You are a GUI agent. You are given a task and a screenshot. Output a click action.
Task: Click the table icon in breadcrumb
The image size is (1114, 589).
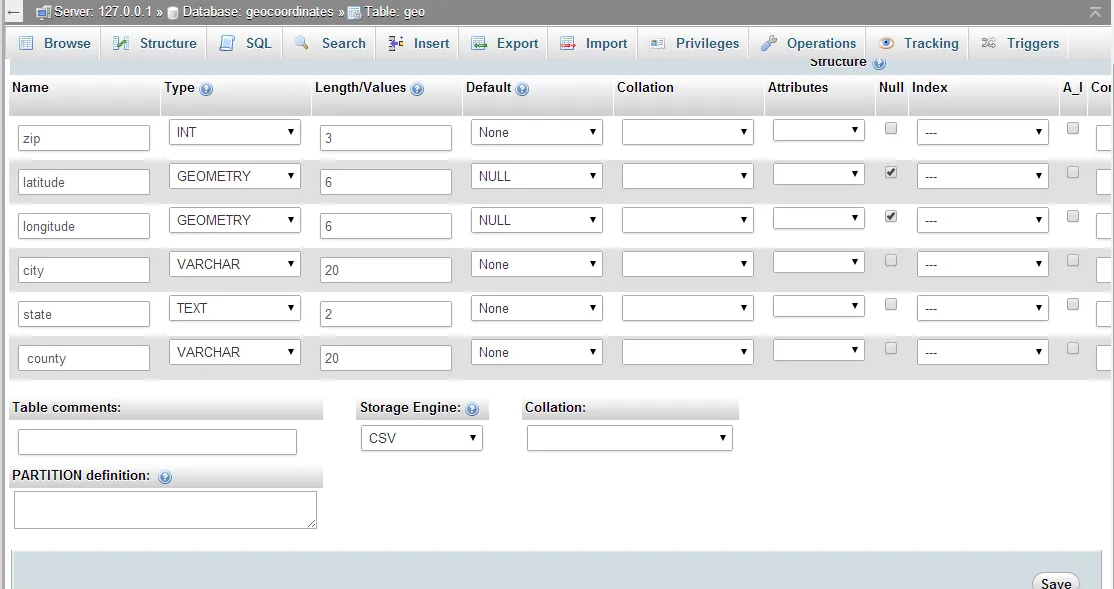point(354,13)
